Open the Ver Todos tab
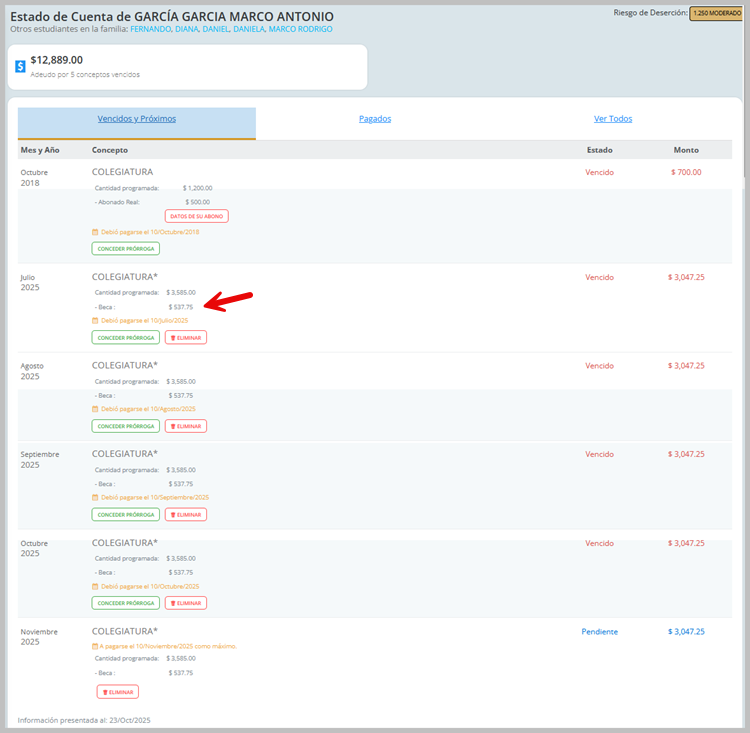The image size is (750, 733). point(613,119)
